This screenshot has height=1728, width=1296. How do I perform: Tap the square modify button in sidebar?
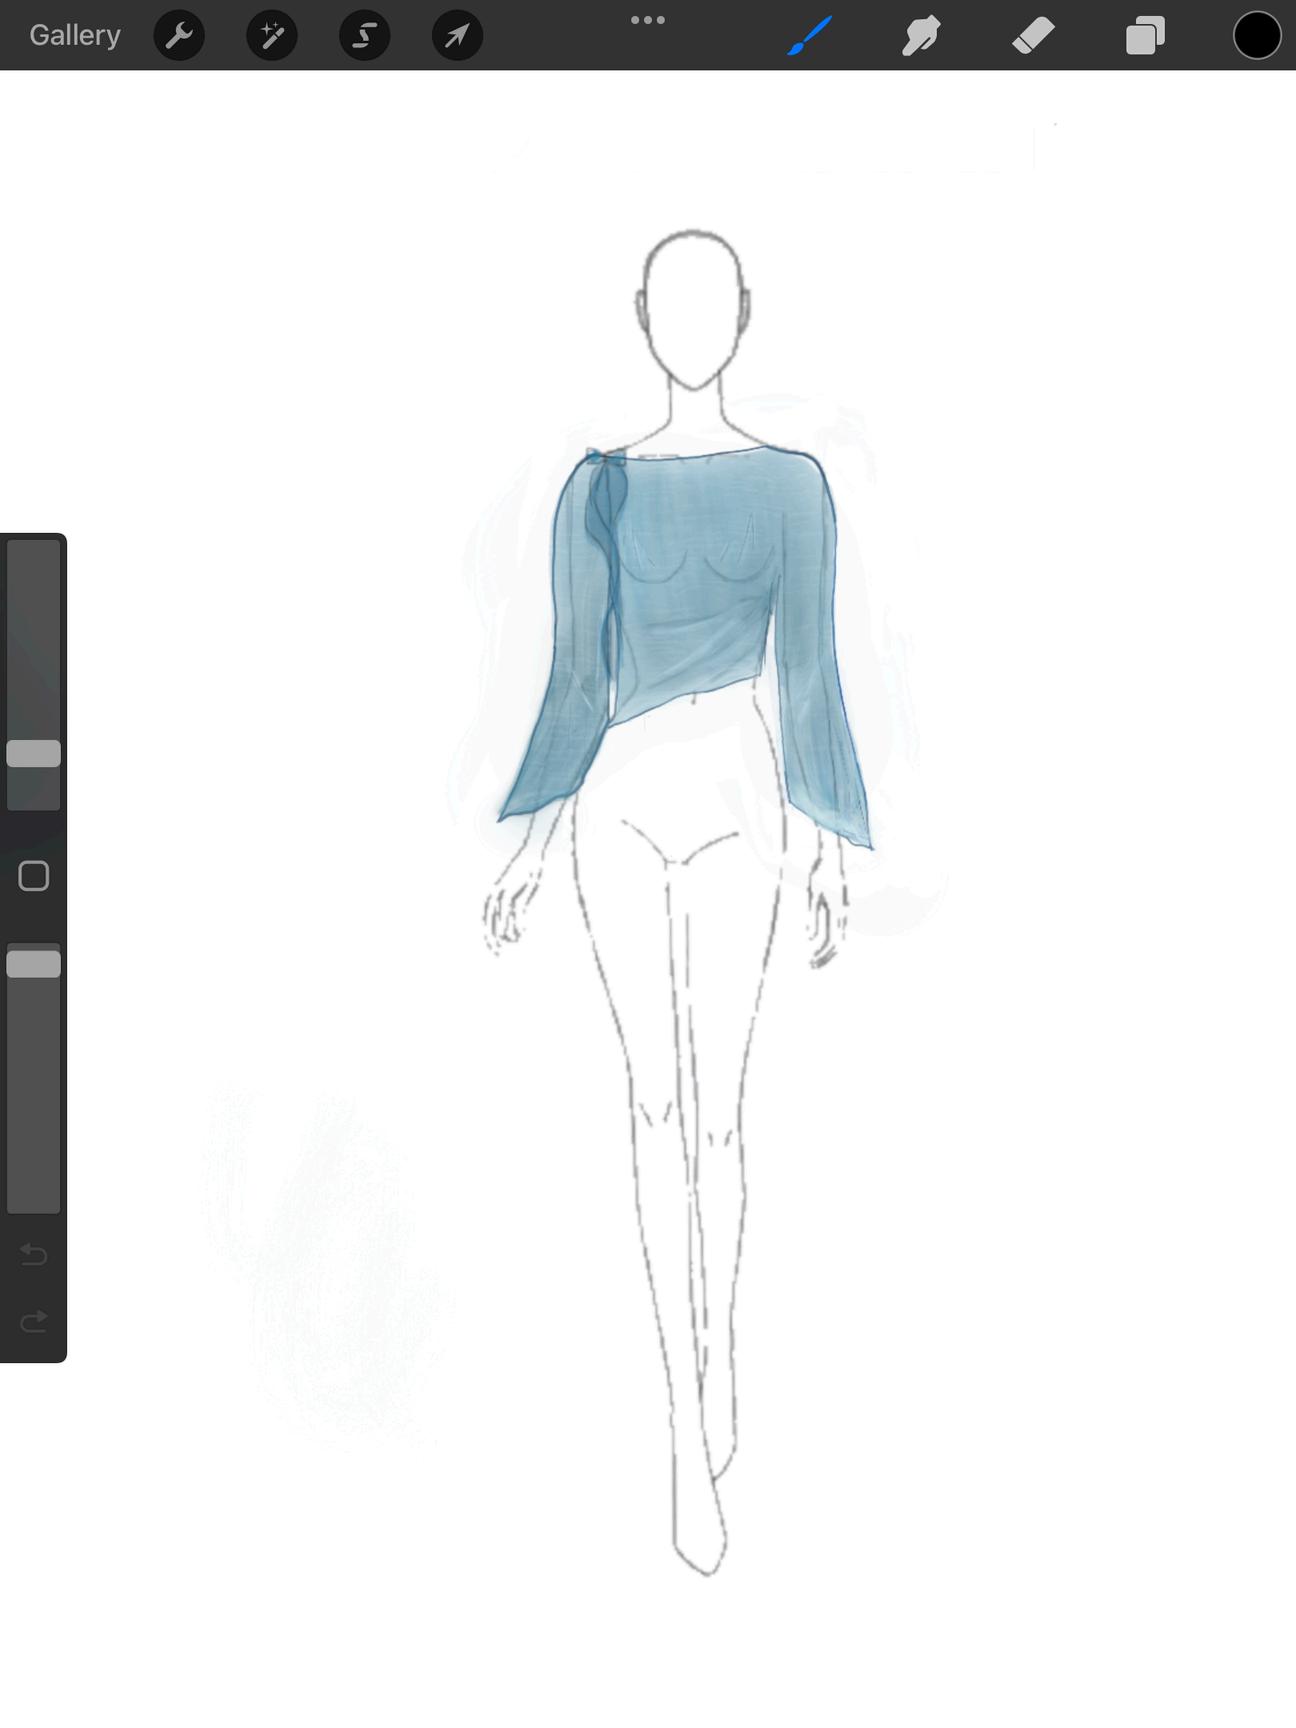[34, 876]
